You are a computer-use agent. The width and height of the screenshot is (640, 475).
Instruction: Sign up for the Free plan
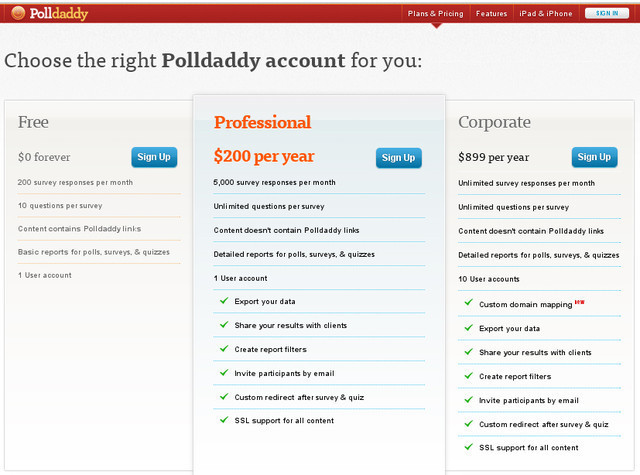154,157
